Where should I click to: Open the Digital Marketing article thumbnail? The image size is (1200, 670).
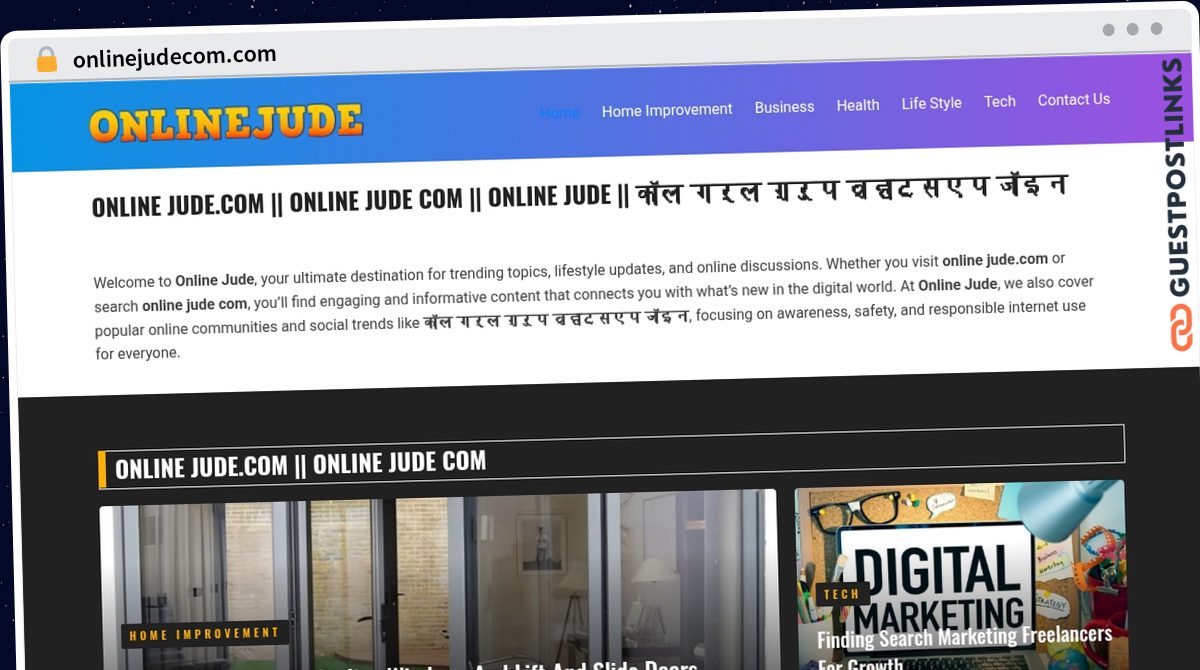961,575
